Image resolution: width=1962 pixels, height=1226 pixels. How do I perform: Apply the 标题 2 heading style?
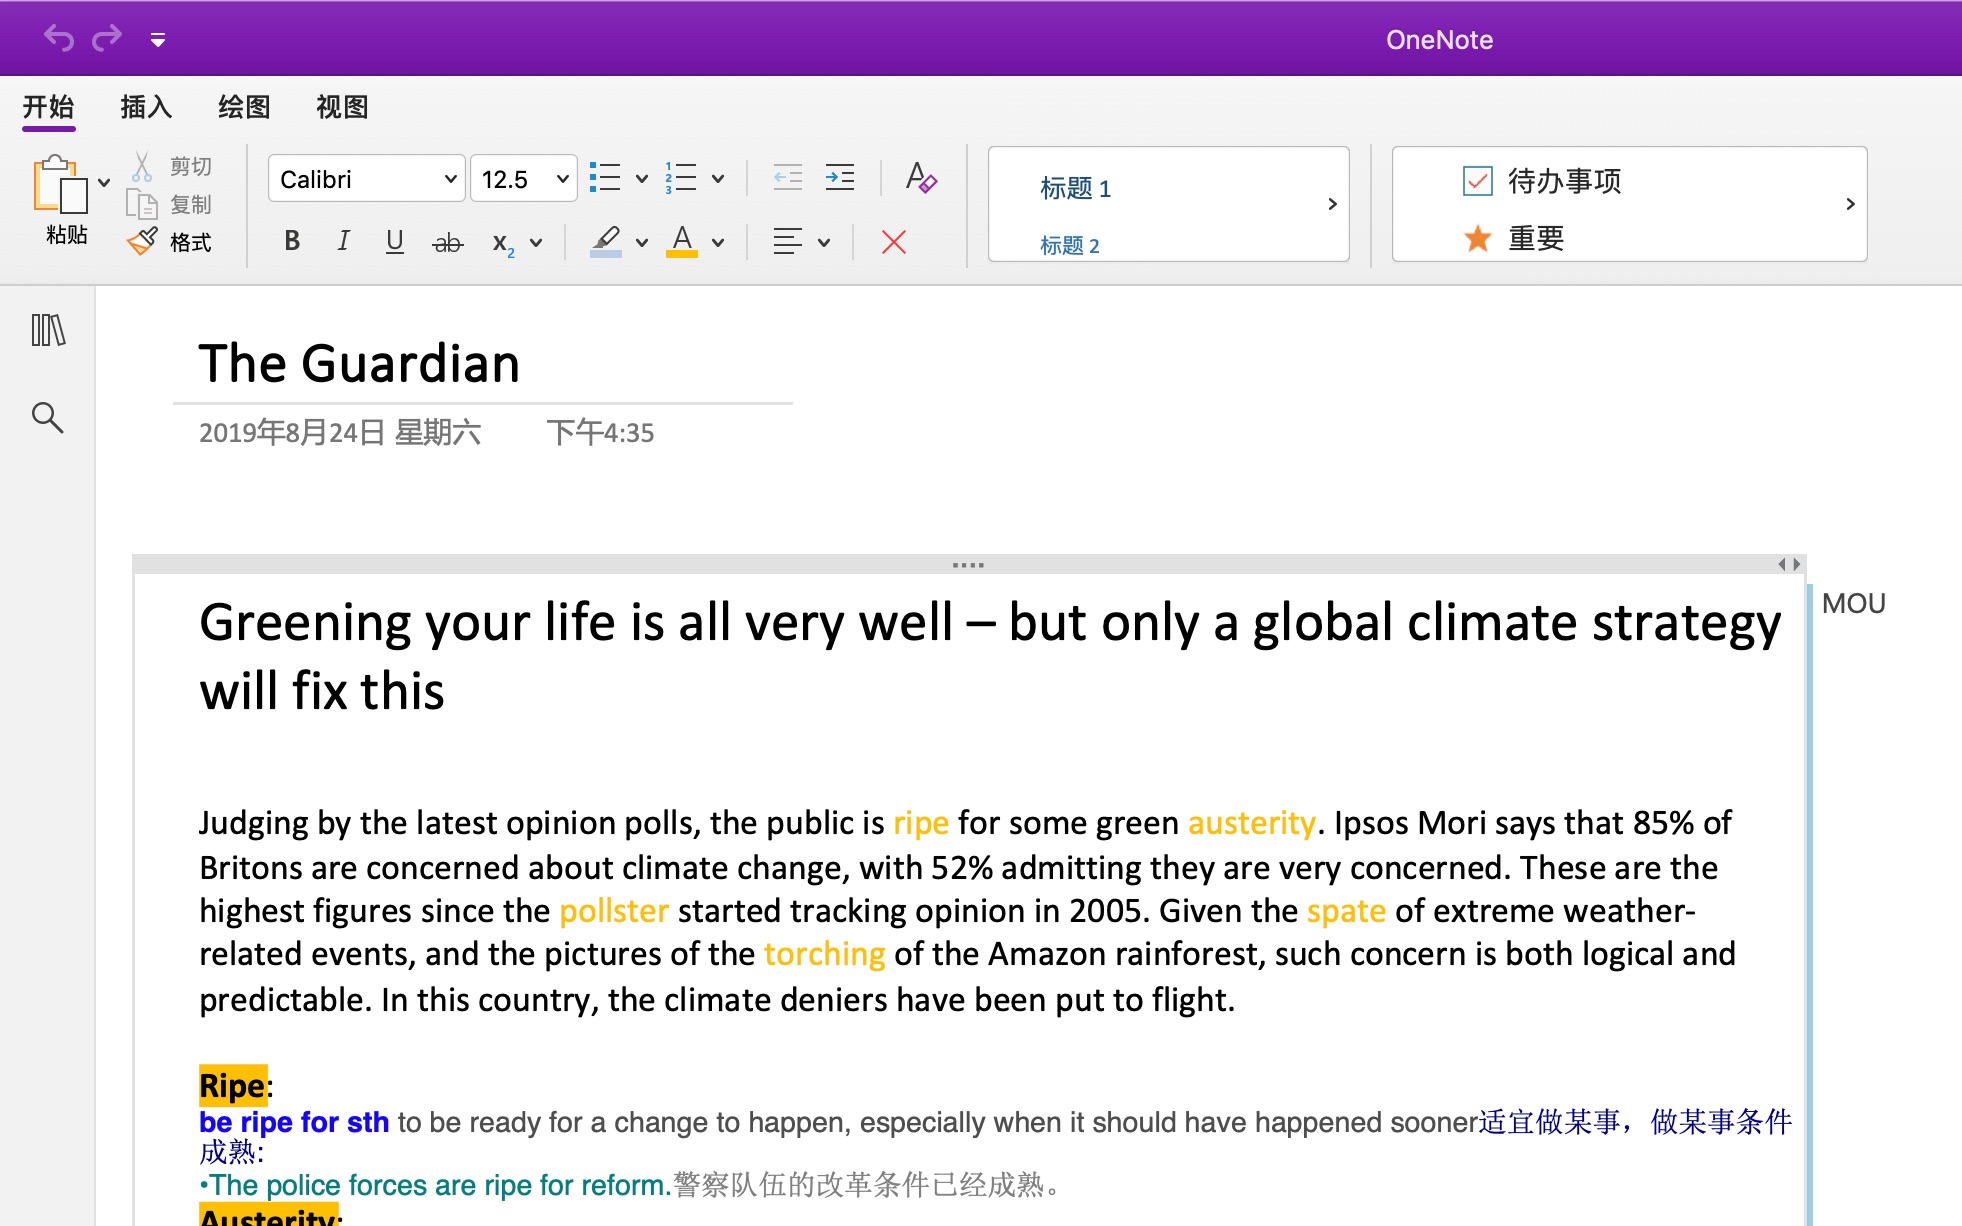coord(1069,245)
